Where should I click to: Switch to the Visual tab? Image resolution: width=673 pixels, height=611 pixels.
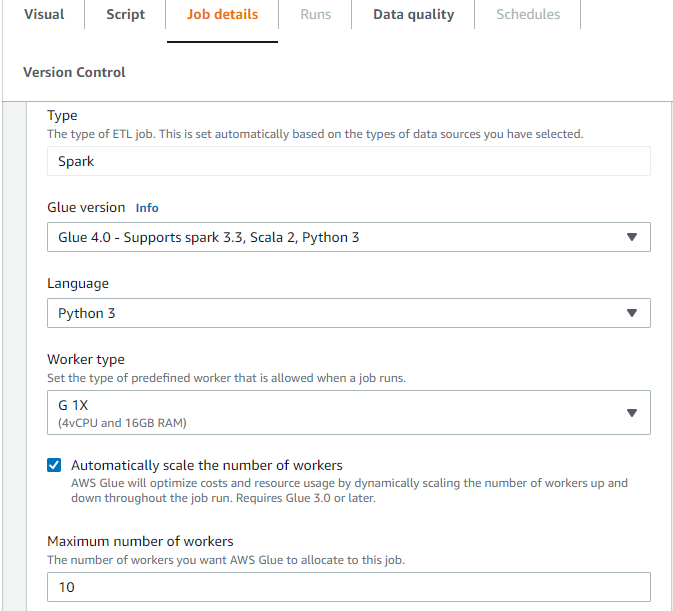(43, 15)
